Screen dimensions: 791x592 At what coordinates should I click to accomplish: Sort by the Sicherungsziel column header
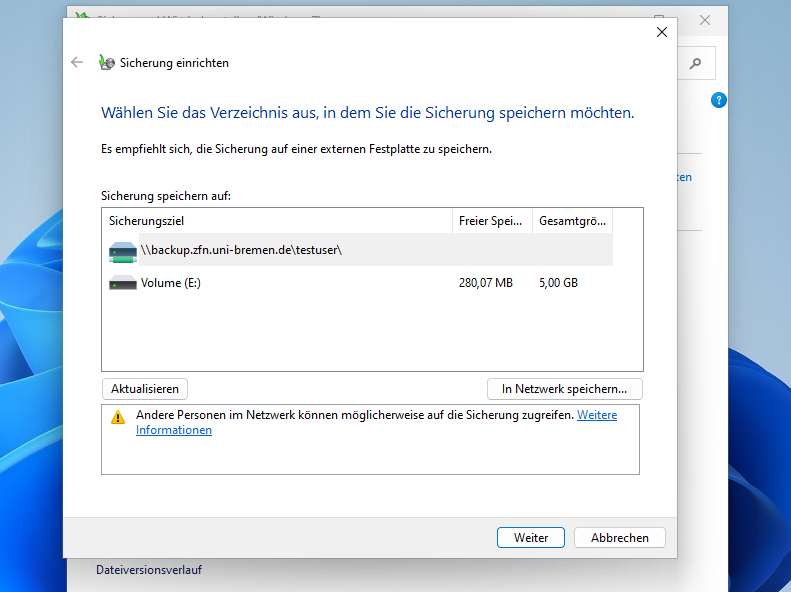pyautogui.click(x=277, y=220)
